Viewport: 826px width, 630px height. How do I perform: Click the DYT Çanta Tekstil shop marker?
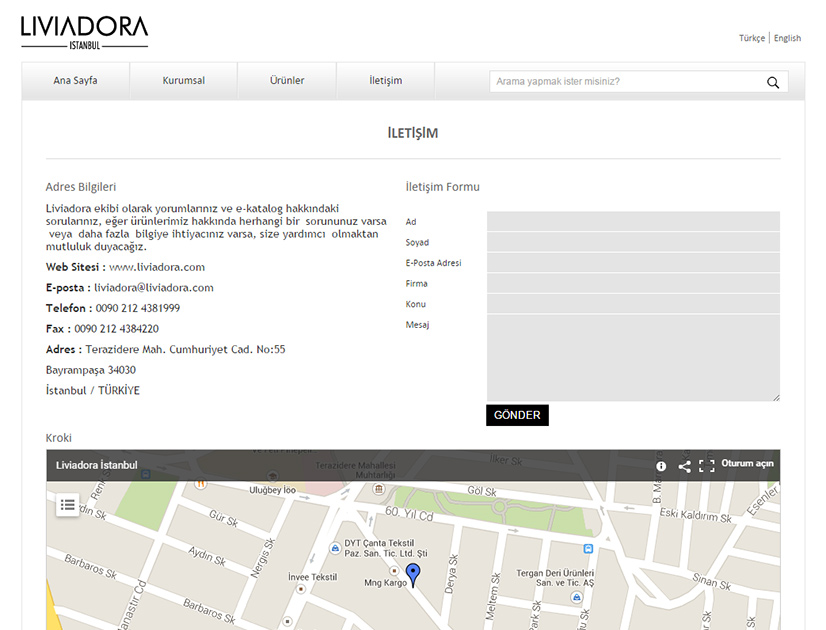pos(334,547)
